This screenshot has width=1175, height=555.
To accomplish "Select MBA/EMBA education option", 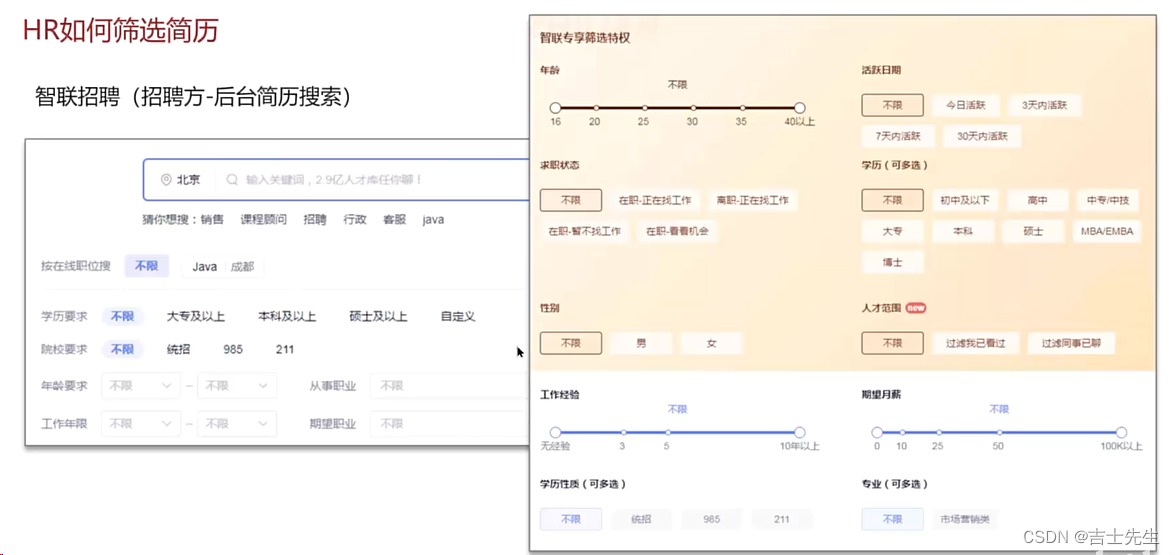I will point(1108,231).
